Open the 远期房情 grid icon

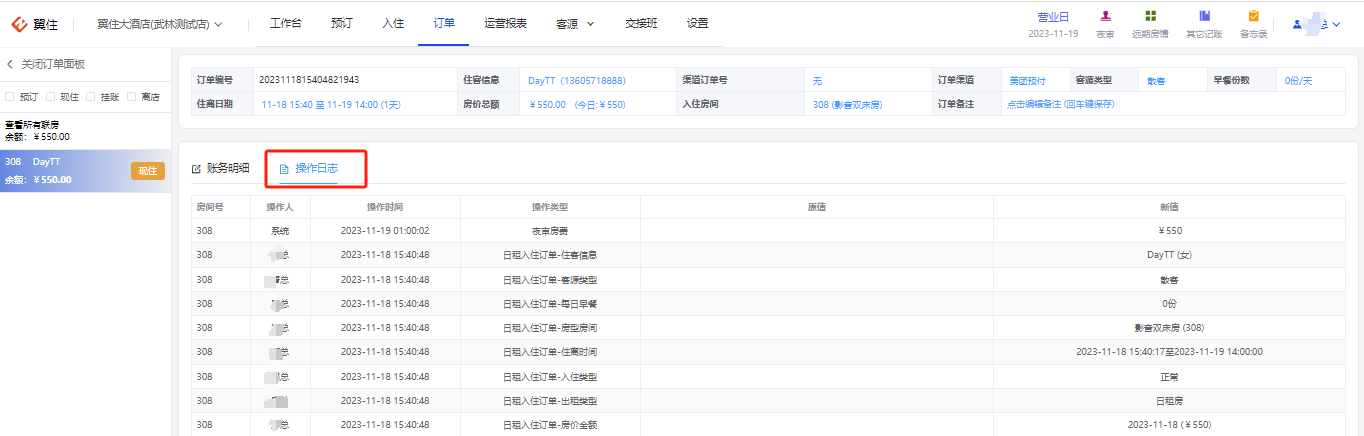[1151, 16]
